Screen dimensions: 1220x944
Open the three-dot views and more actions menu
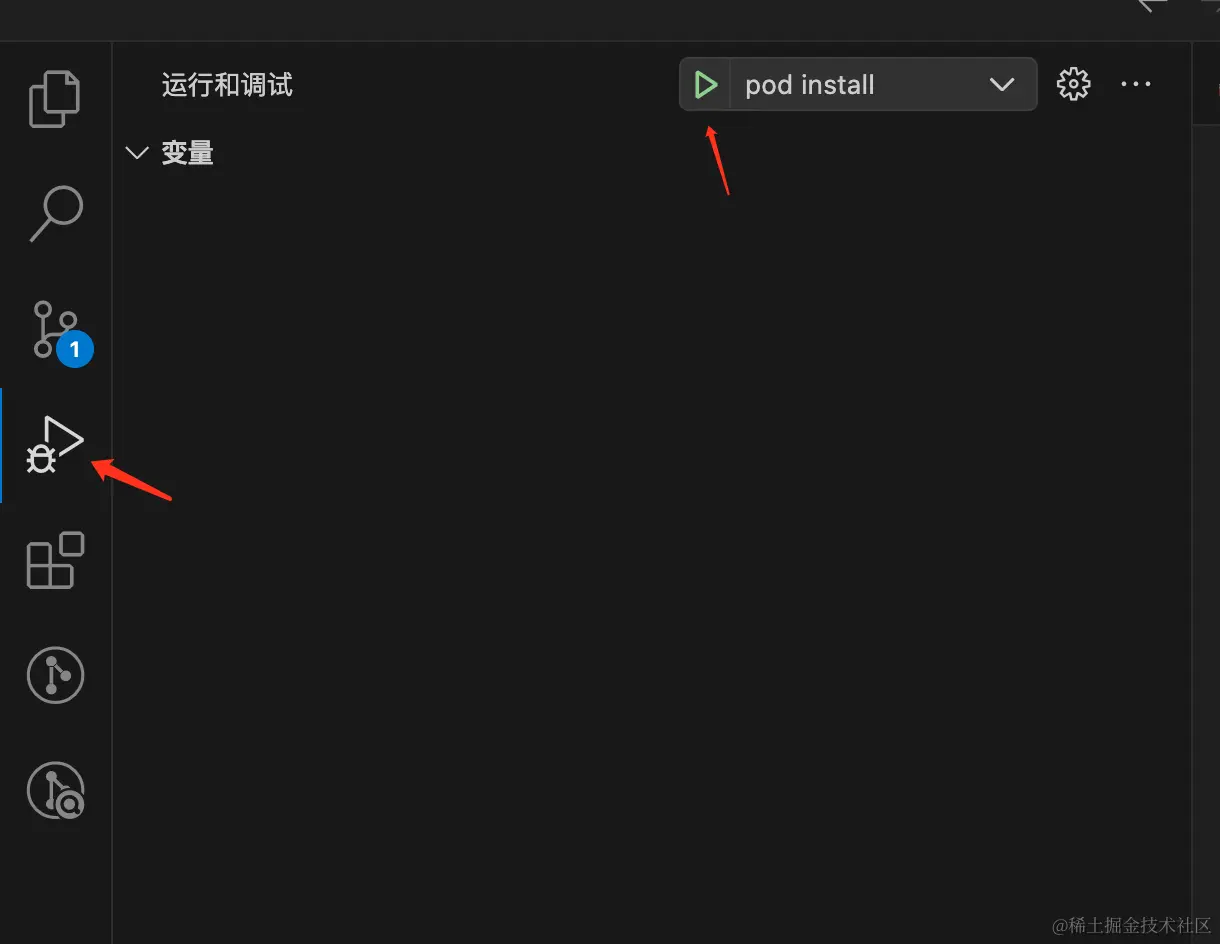point(1136,85)
